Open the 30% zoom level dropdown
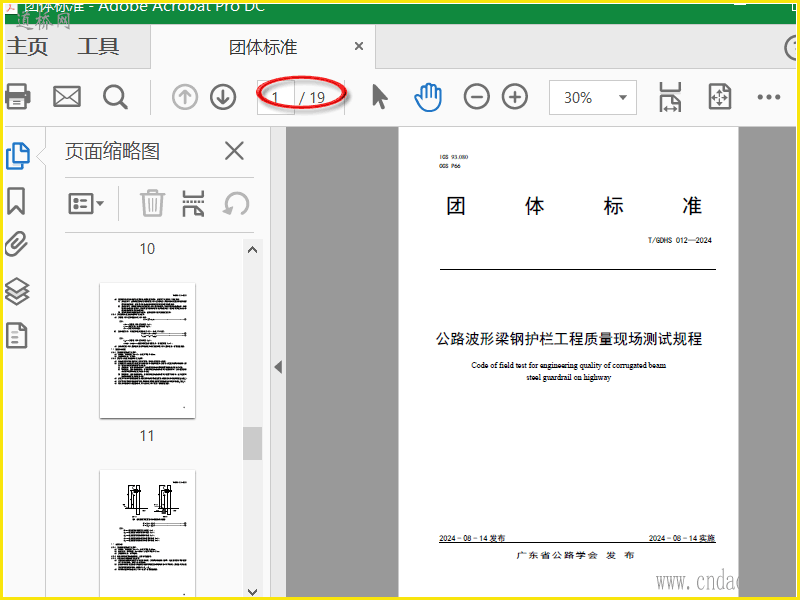 tap(593, 97)
